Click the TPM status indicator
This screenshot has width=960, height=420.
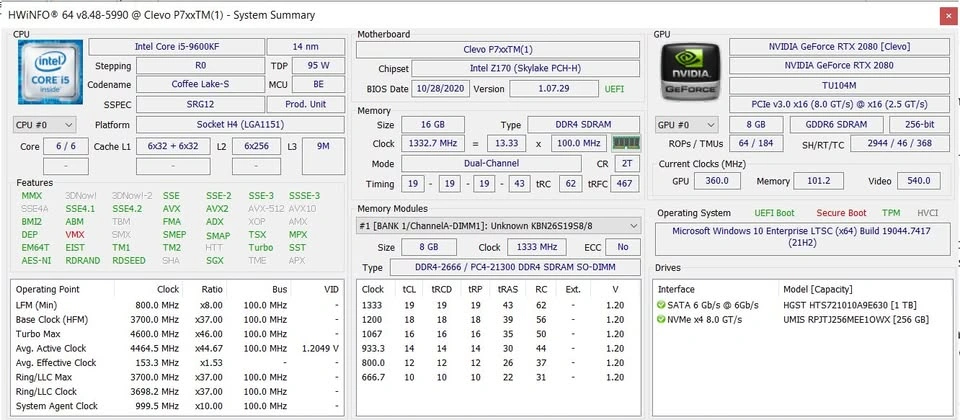click(891, 213)
